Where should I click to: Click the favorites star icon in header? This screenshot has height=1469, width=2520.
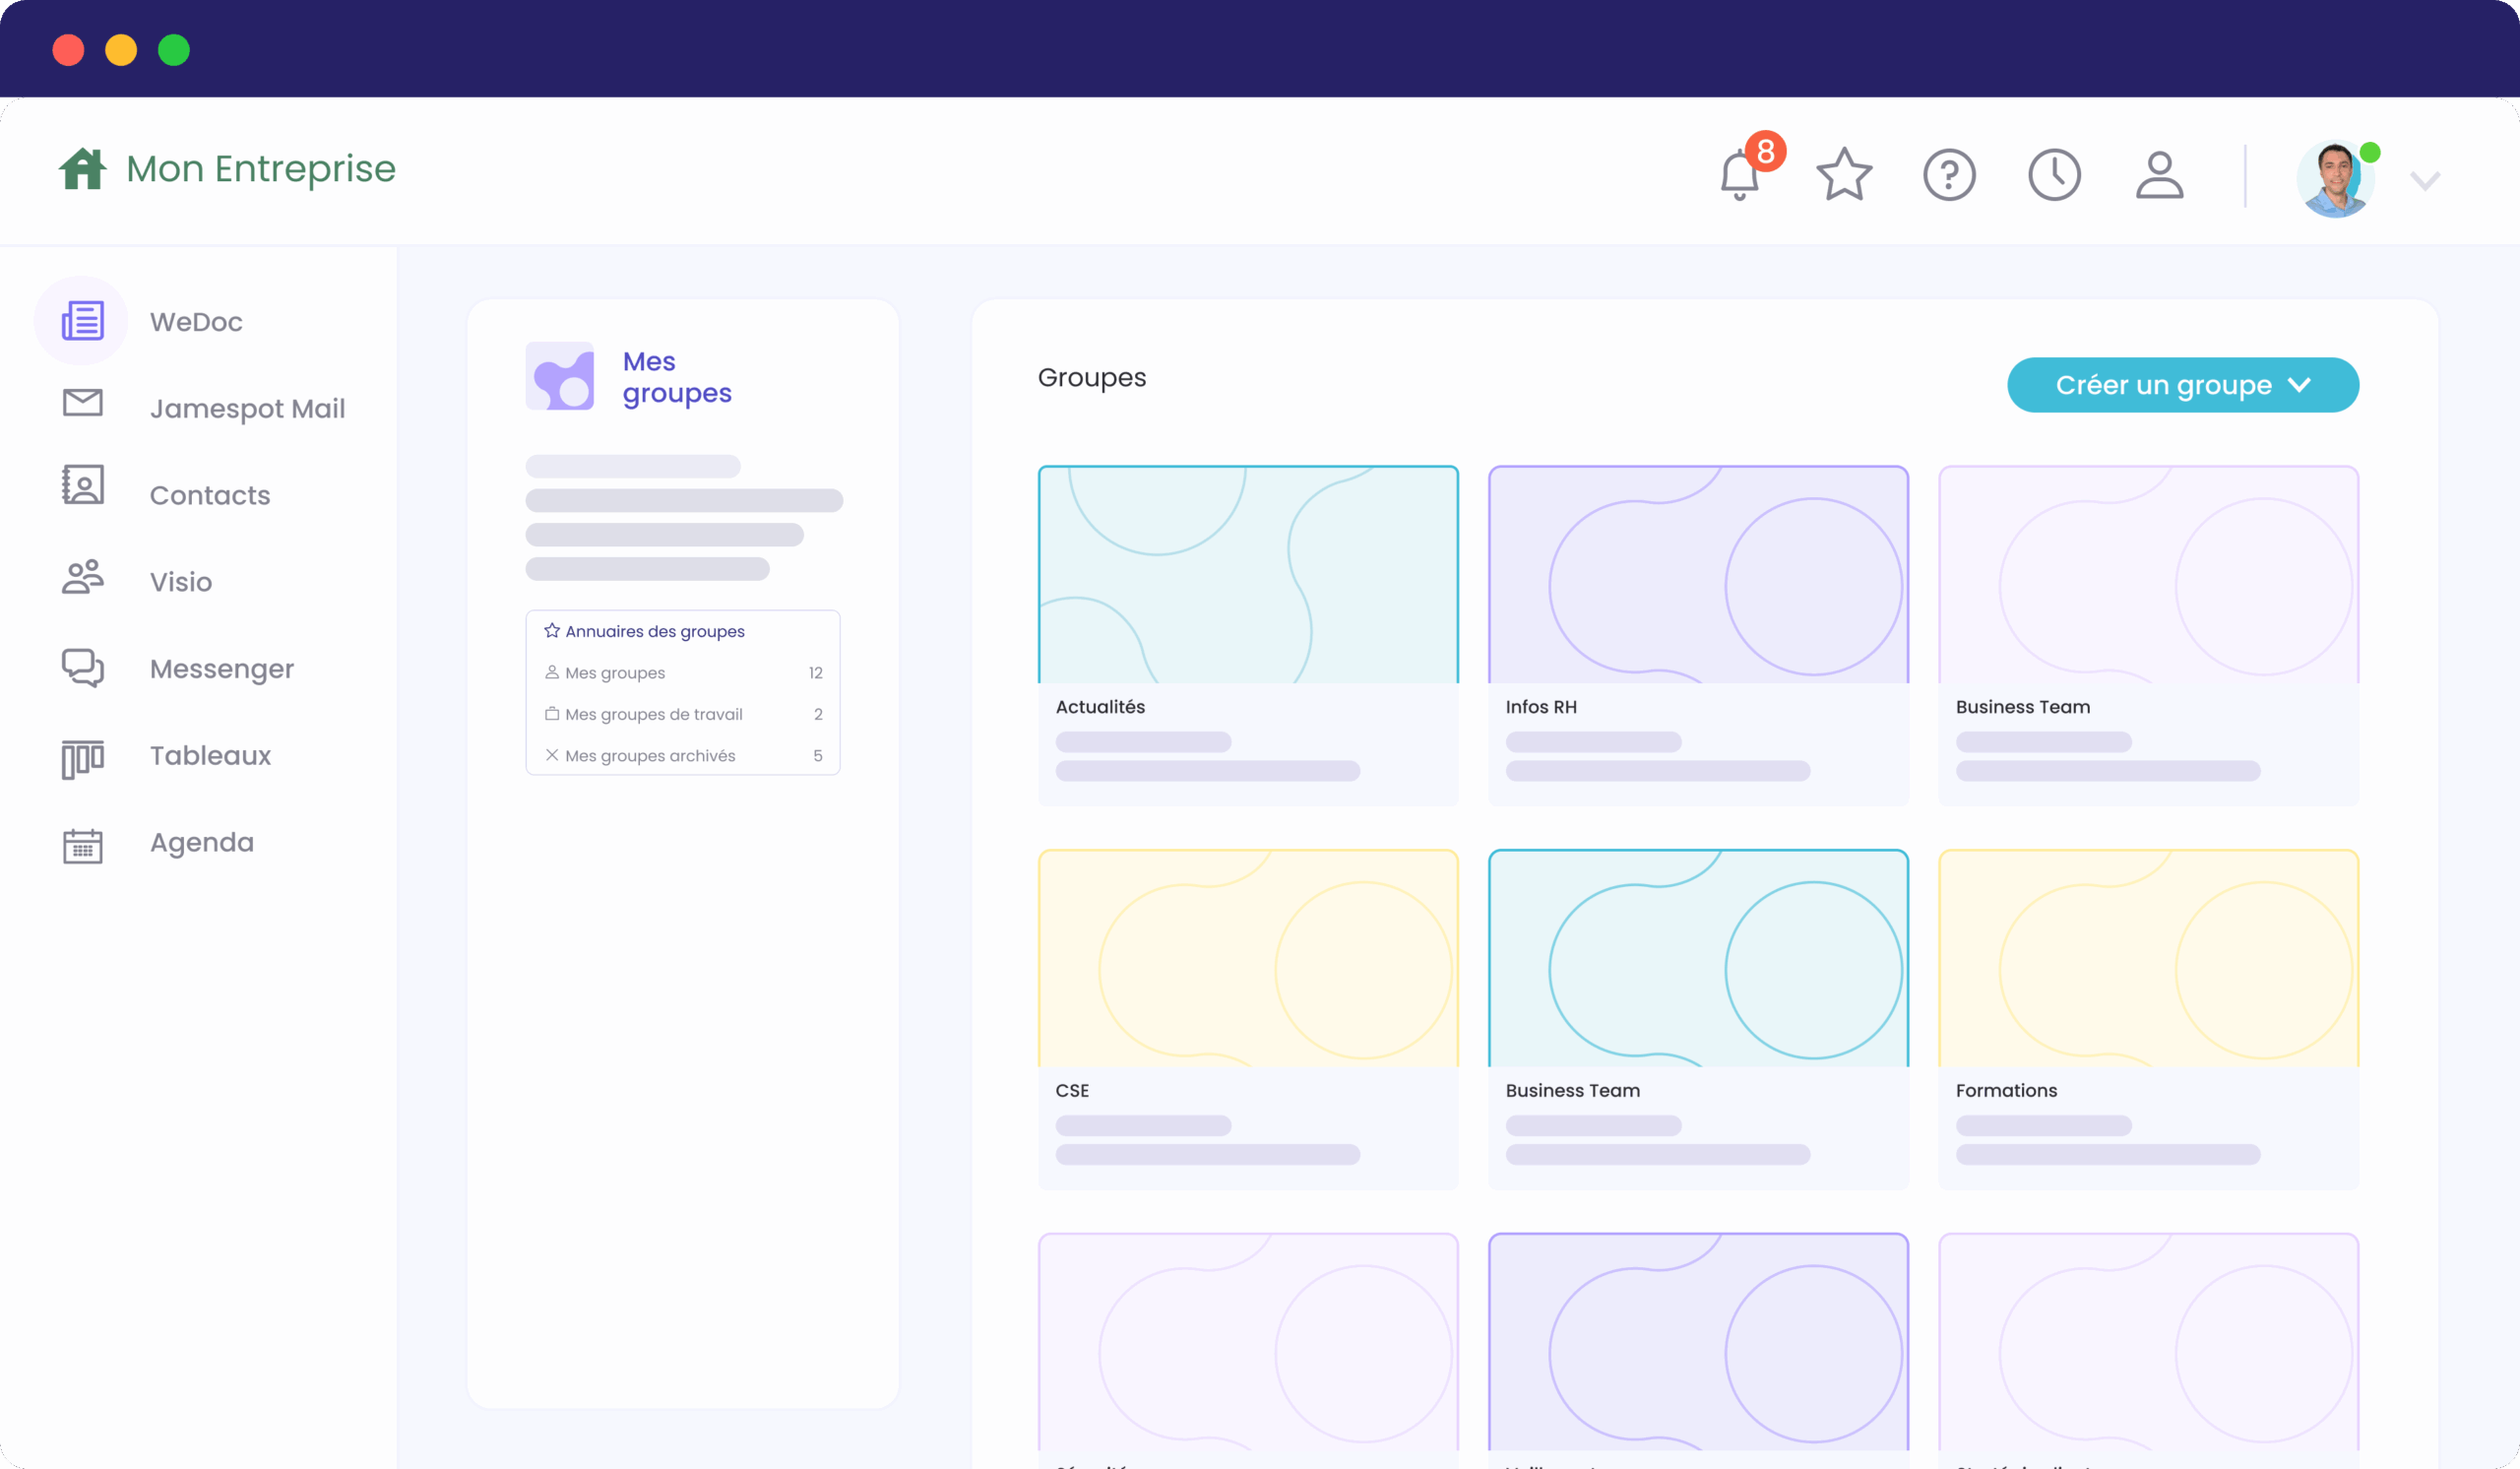(1844, 175)
